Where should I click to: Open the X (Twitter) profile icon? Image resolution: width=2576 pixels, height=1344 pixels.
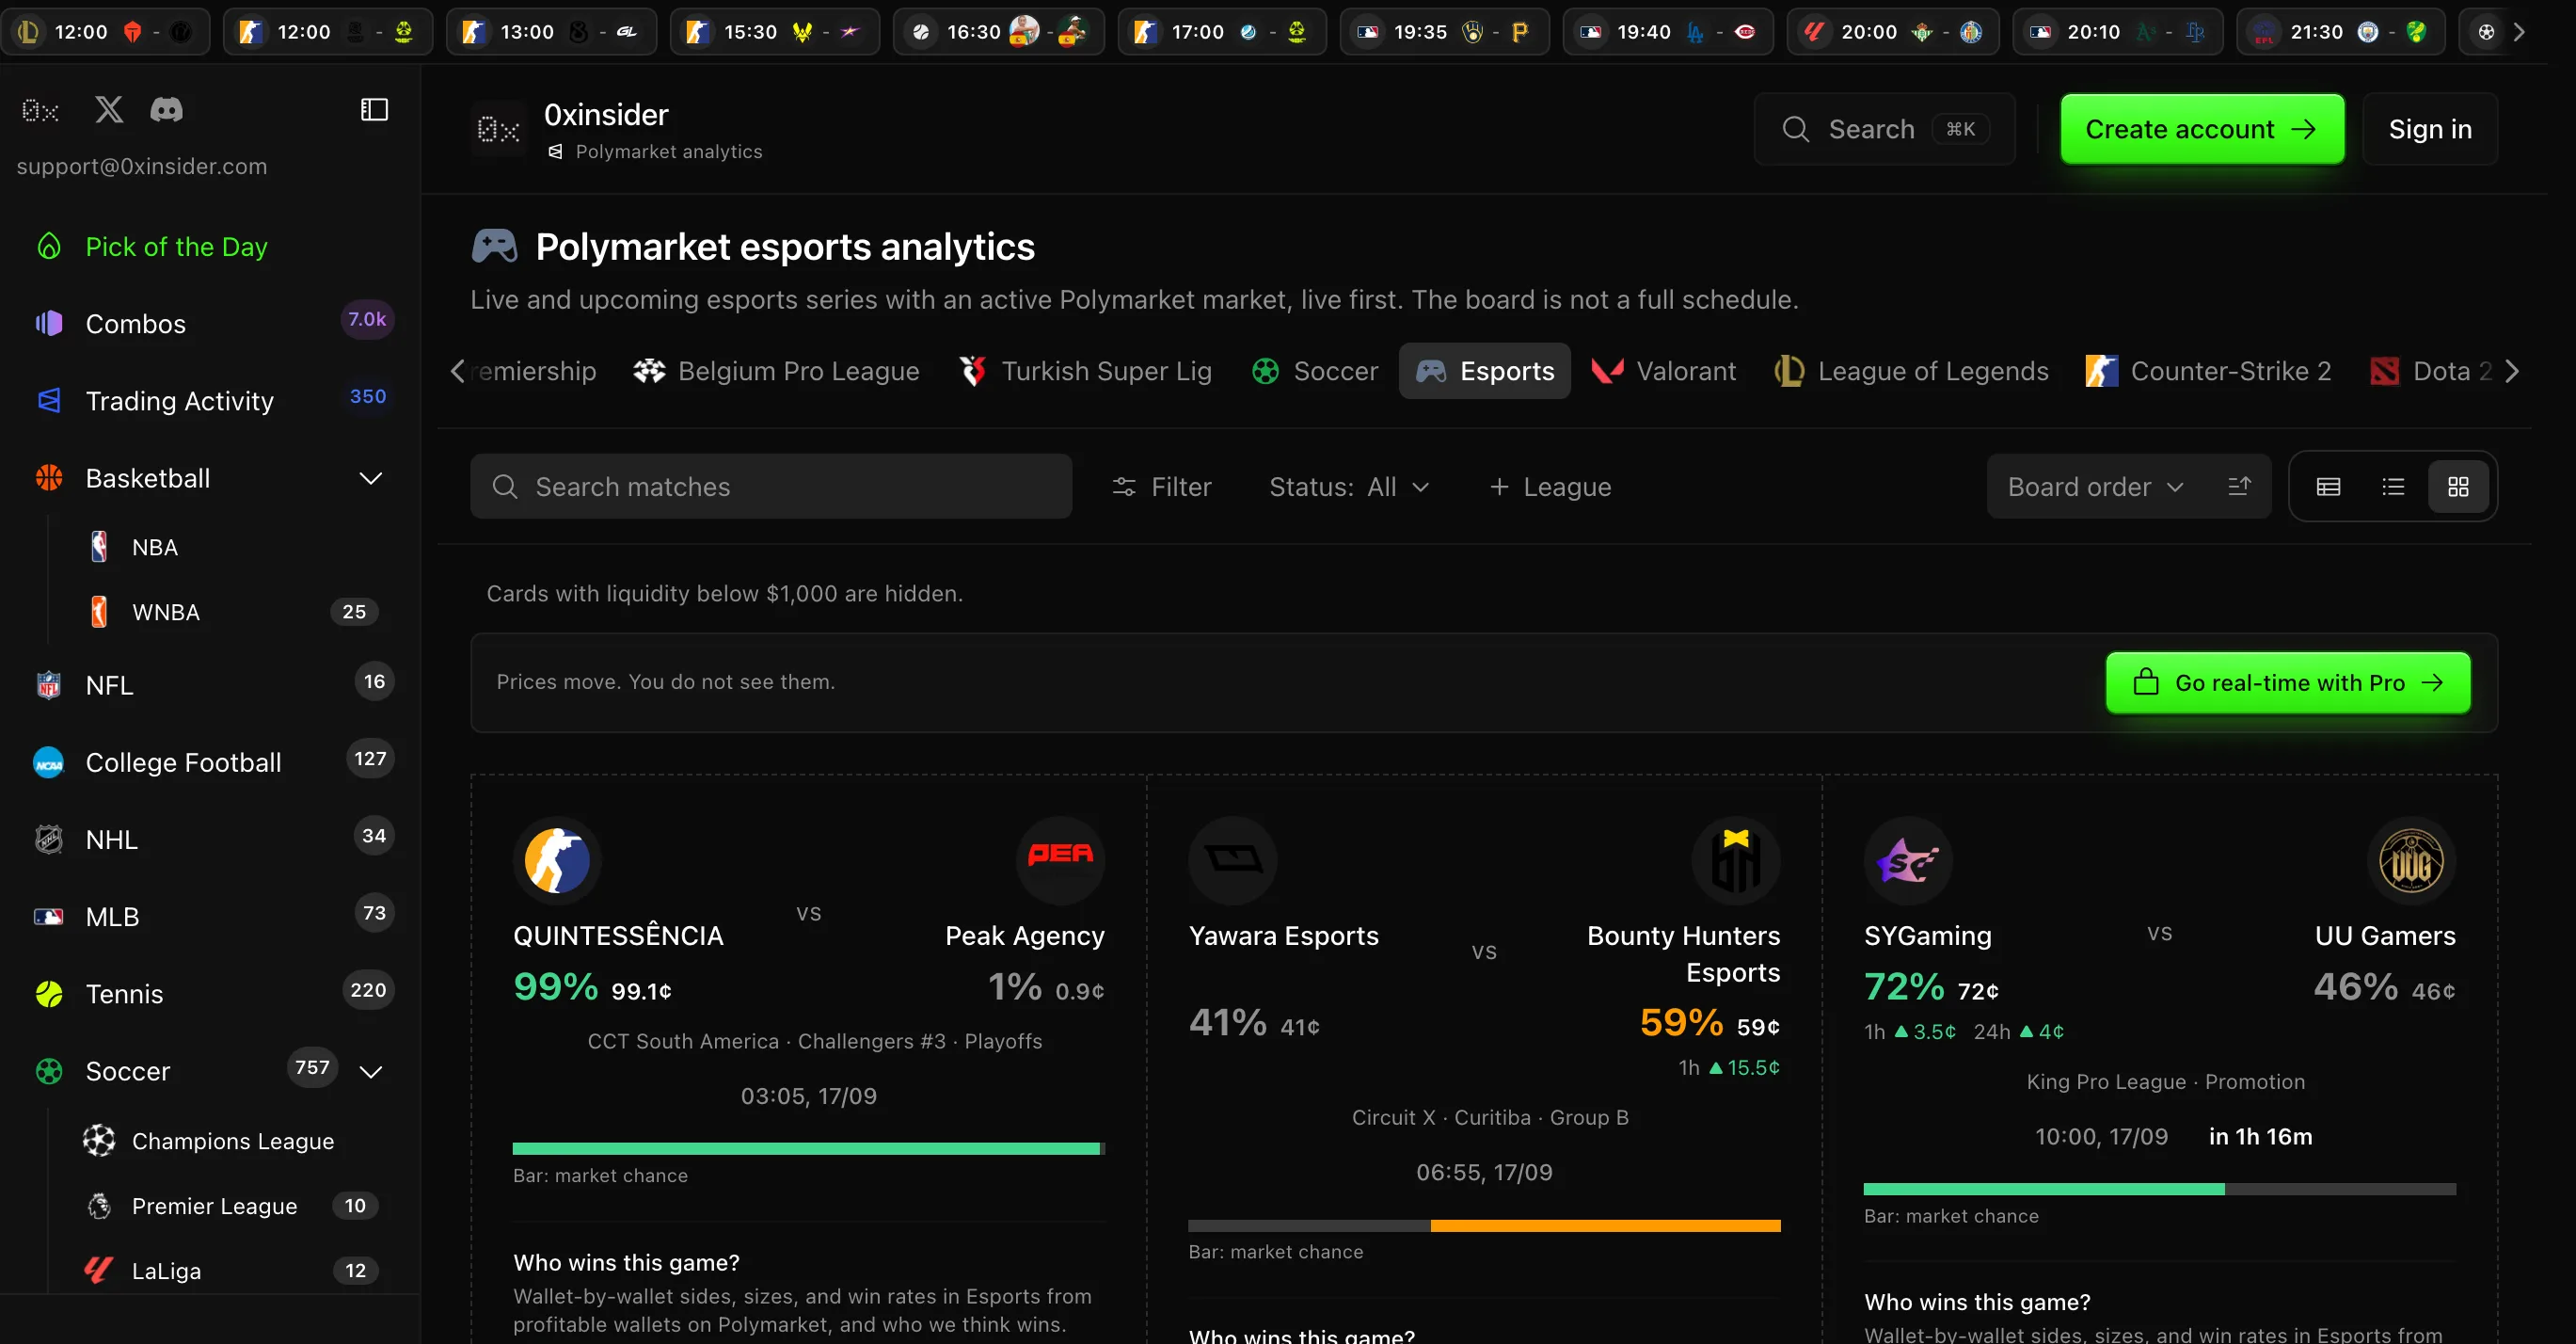(109, 109)
